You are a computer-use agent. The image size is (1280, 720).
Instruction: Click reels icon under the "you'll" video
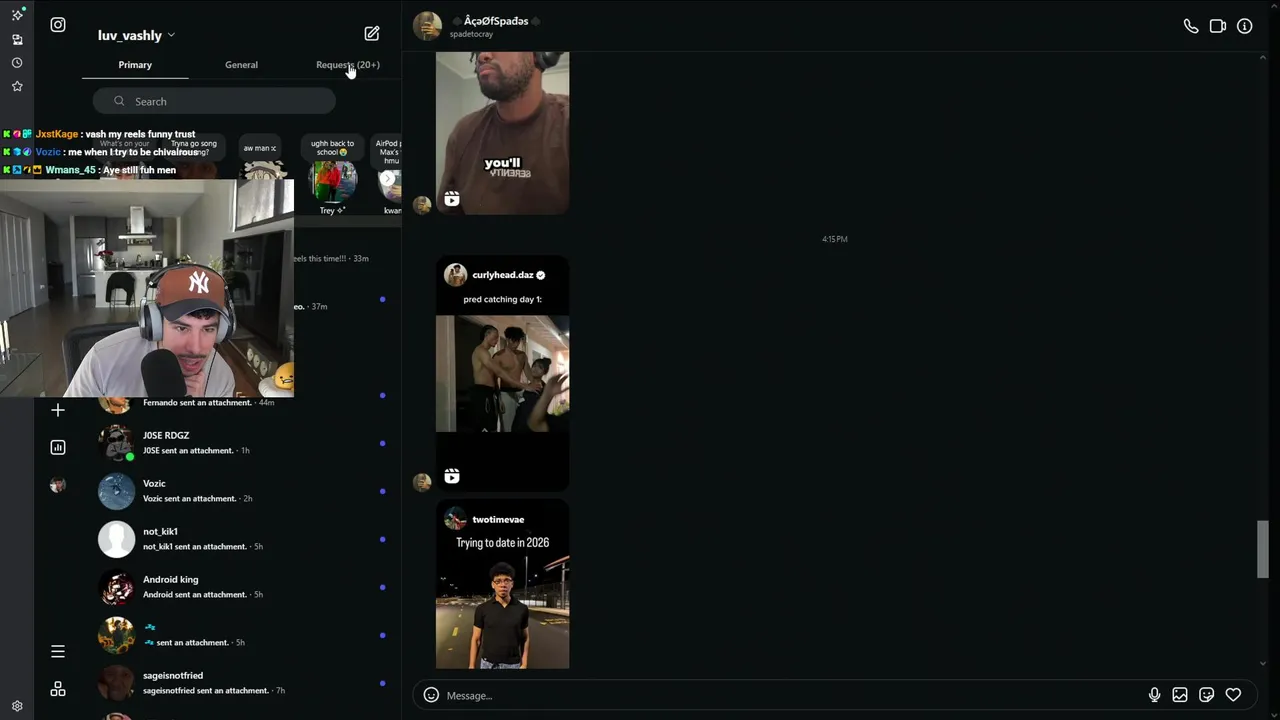[x=452, y=199]
